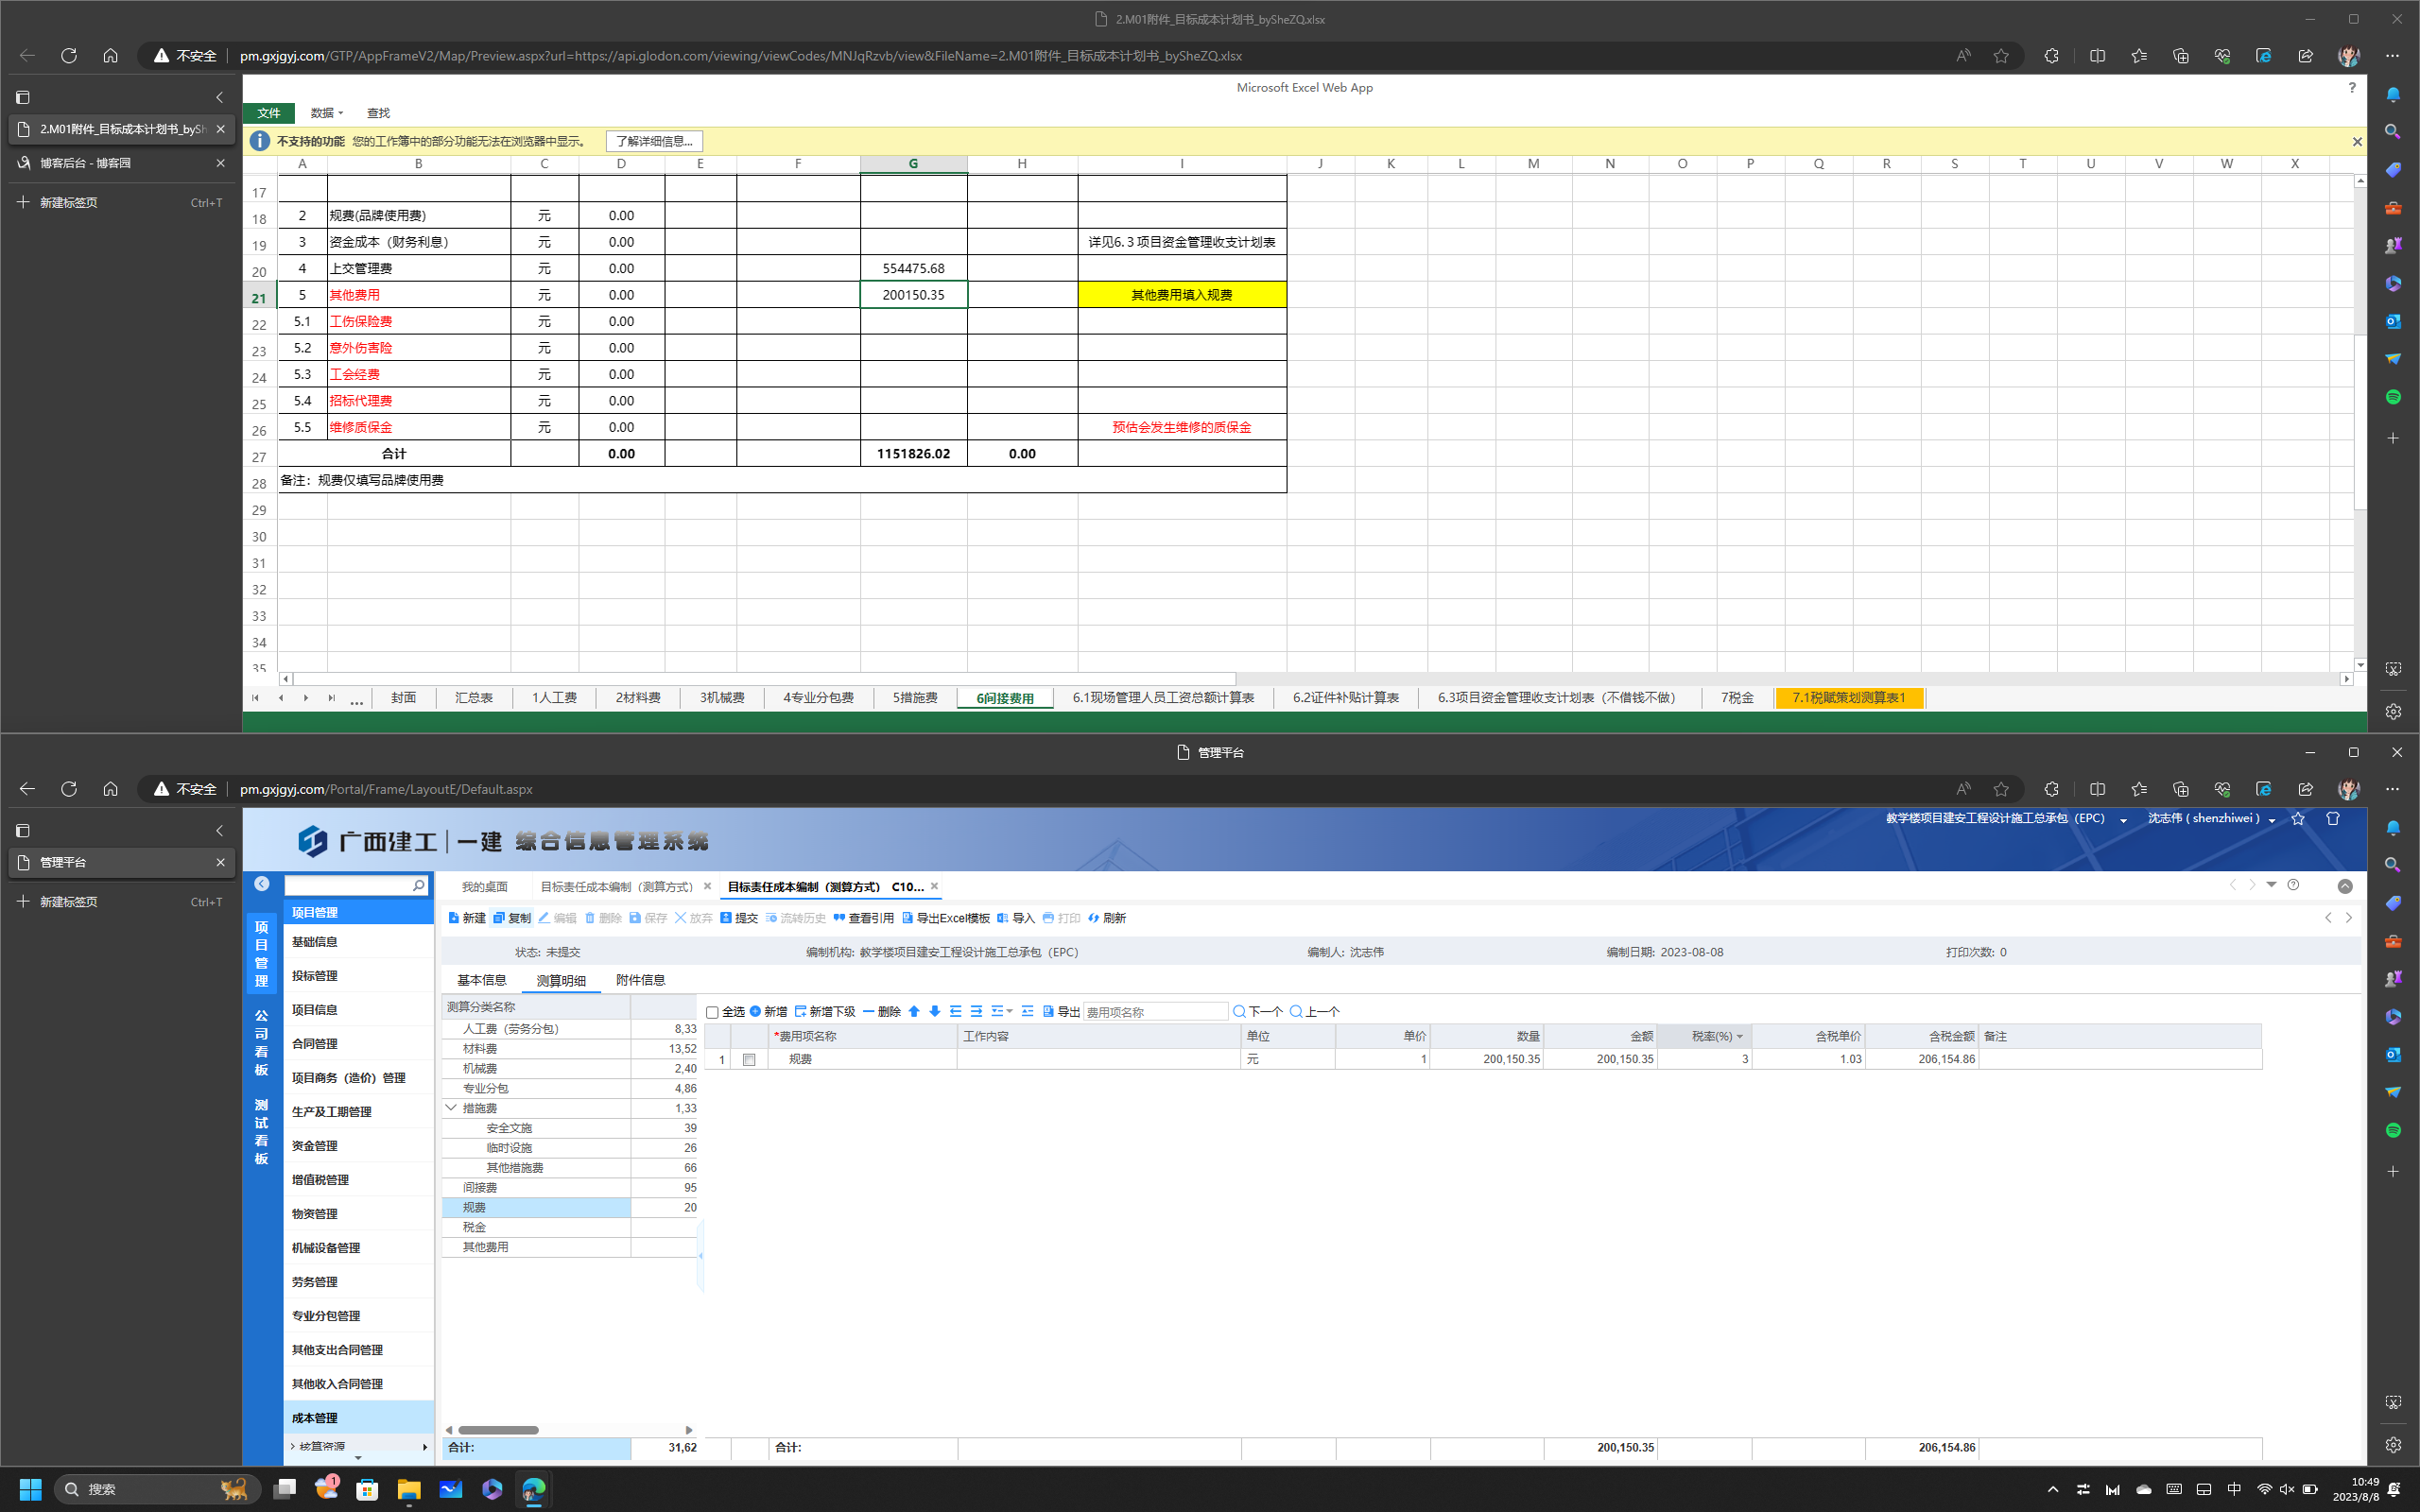Click 新增下级 add sub-item button
This screenshot has height=1512, width=2420.
pos(824,1012)
